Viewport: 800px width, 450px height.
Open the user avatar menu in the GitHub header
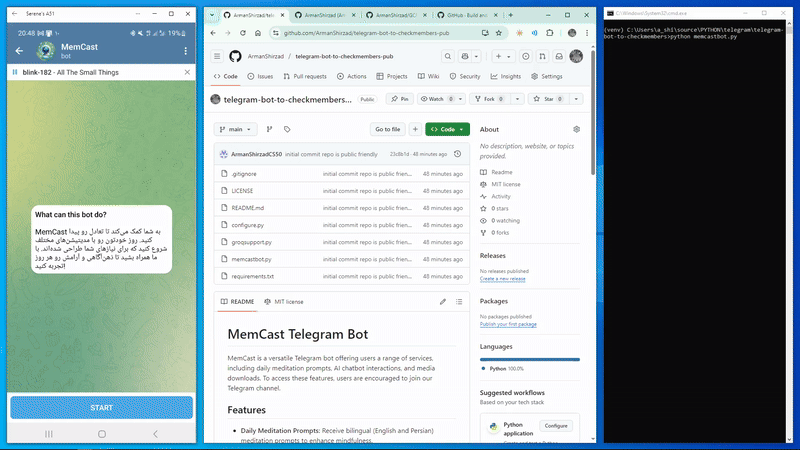(576, 56)
